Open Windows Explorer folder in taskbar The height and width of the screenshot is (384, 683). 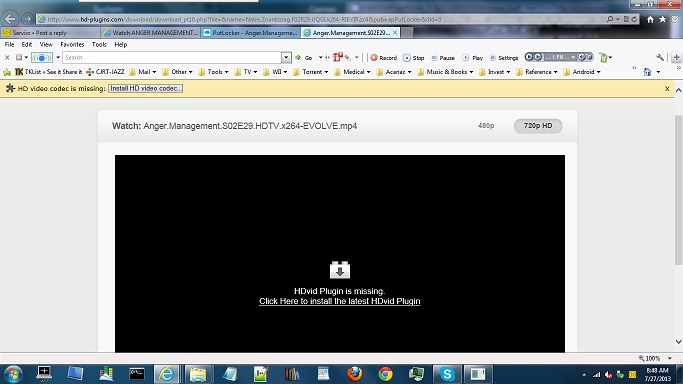(198, 374)
